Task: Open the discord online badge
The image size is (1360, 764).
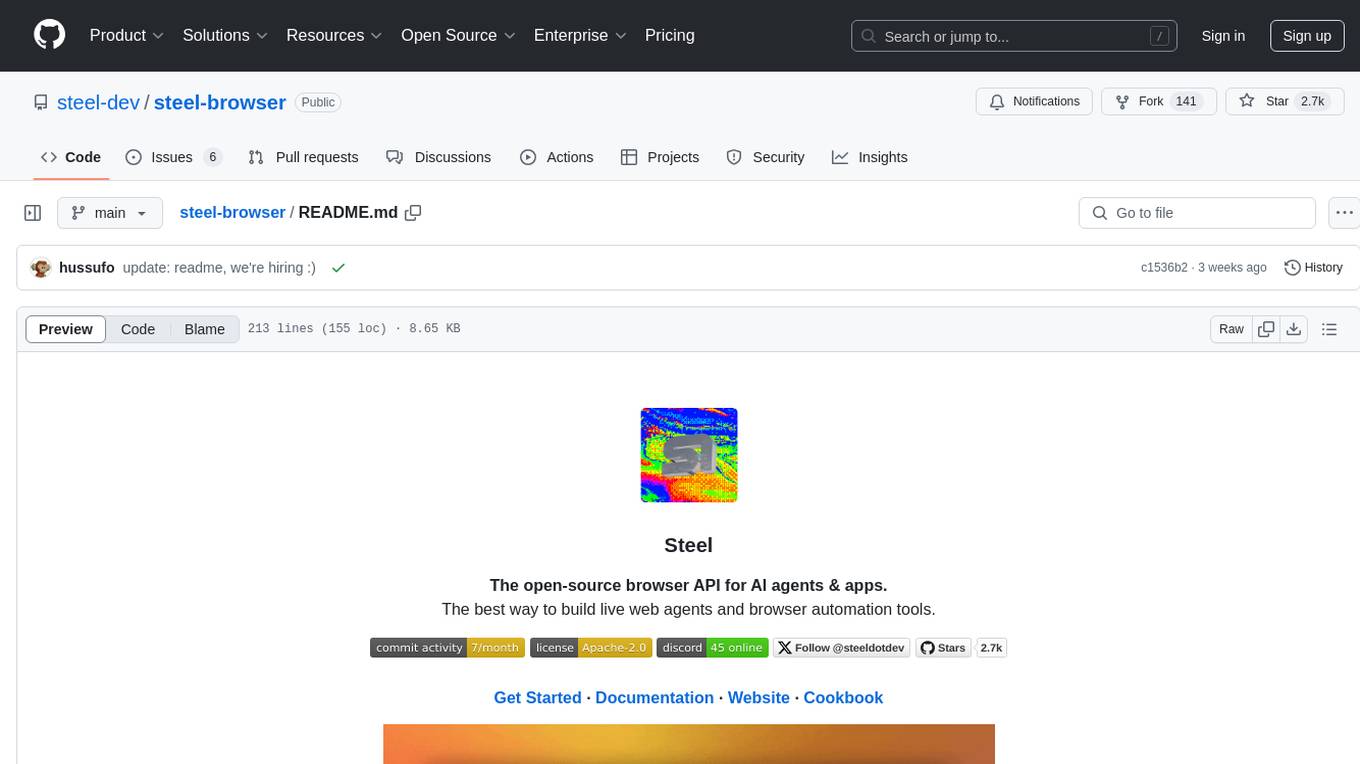Action: [x=712, y=648]
